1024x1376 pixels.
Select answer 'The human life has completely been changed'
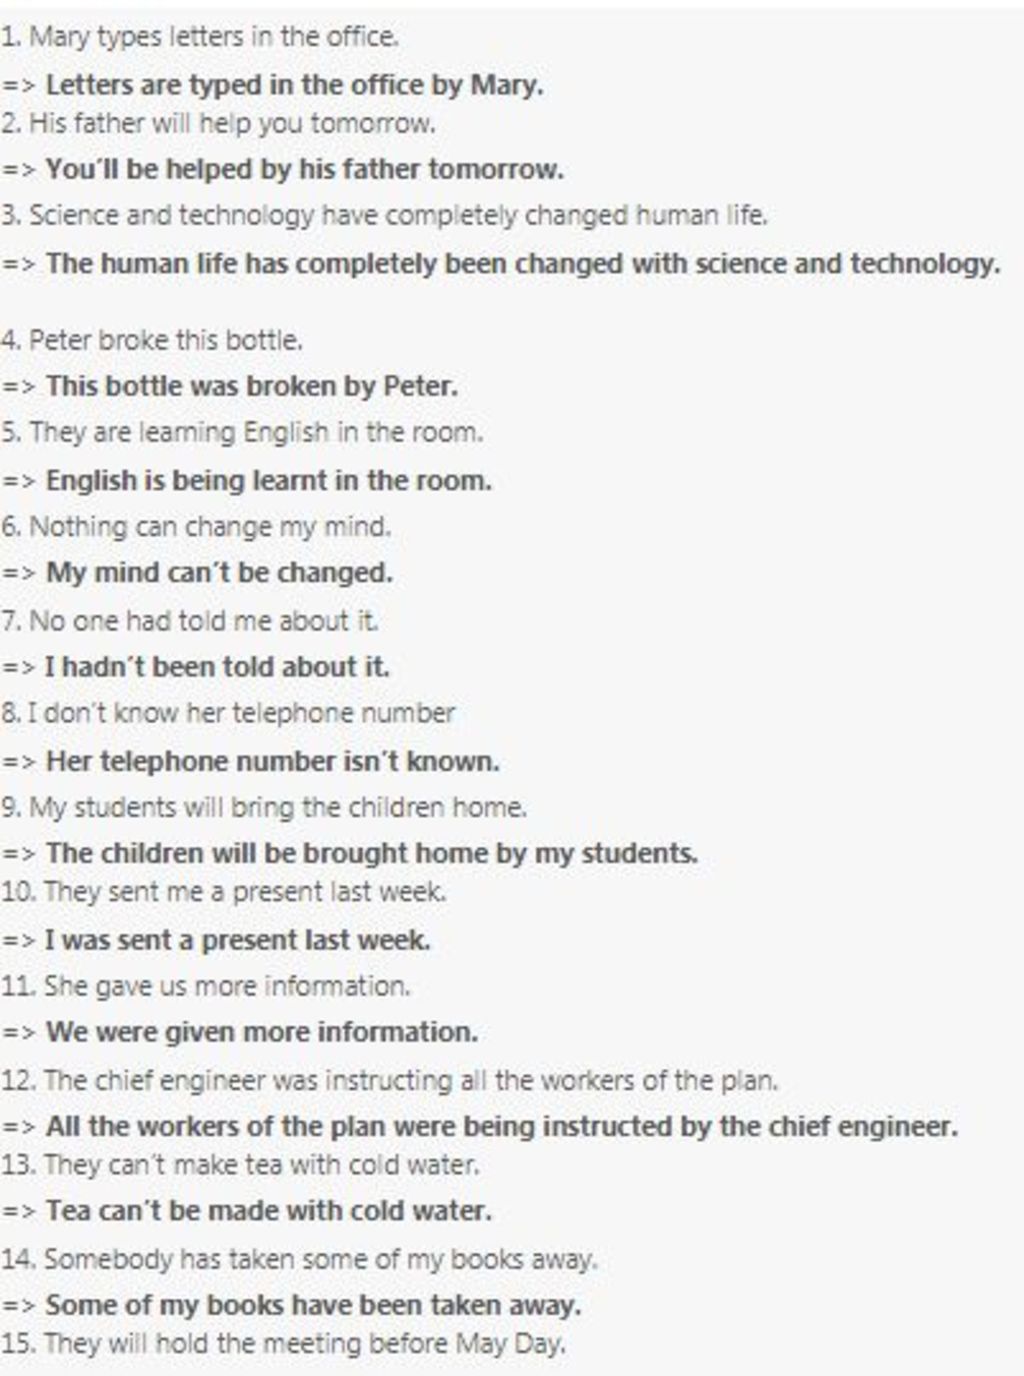tap(523, 264)
